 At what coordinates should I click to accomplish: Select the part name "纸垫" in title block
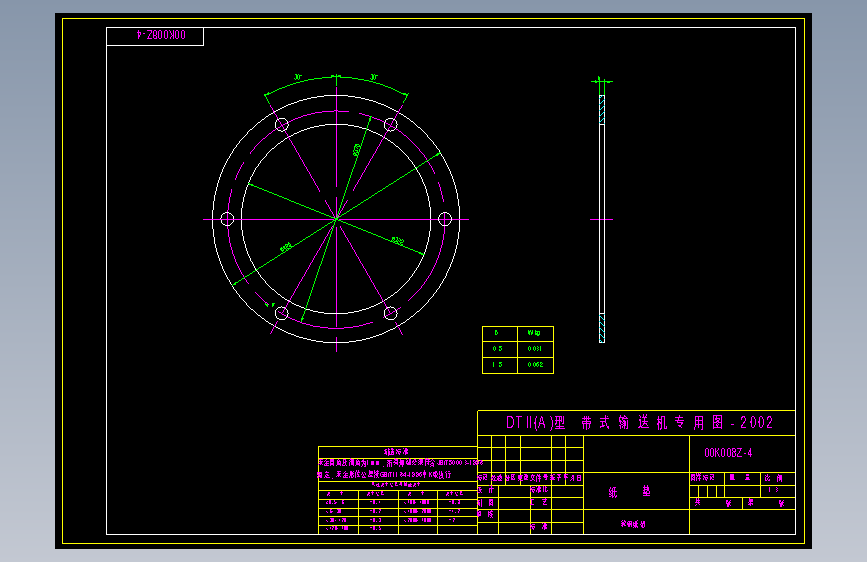[x=629, y=491]
